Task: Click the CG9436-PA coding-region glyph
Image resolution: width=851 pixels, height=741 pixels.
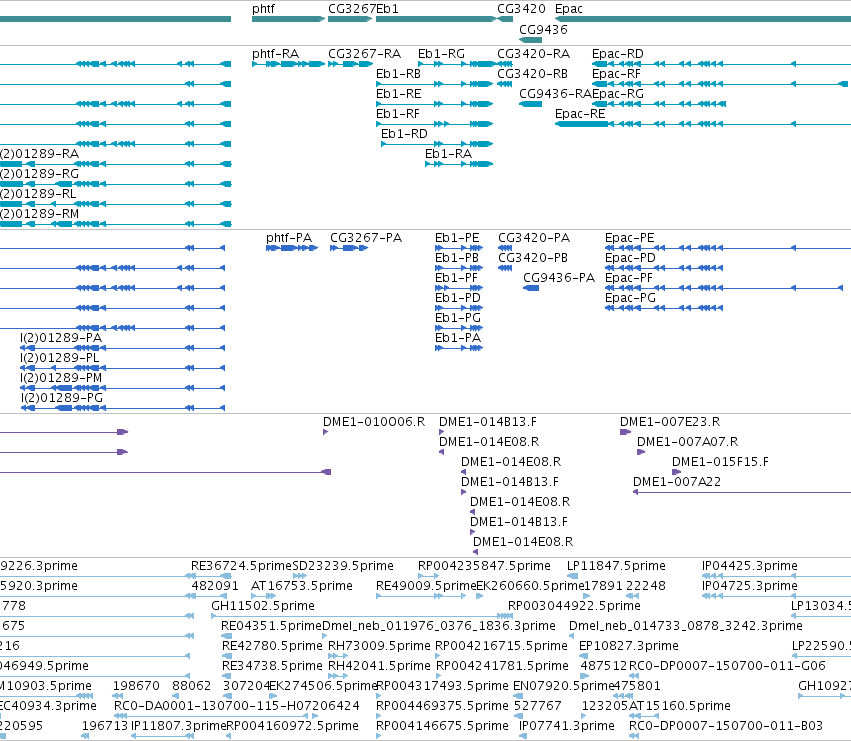Action: (x=531, y=288)
